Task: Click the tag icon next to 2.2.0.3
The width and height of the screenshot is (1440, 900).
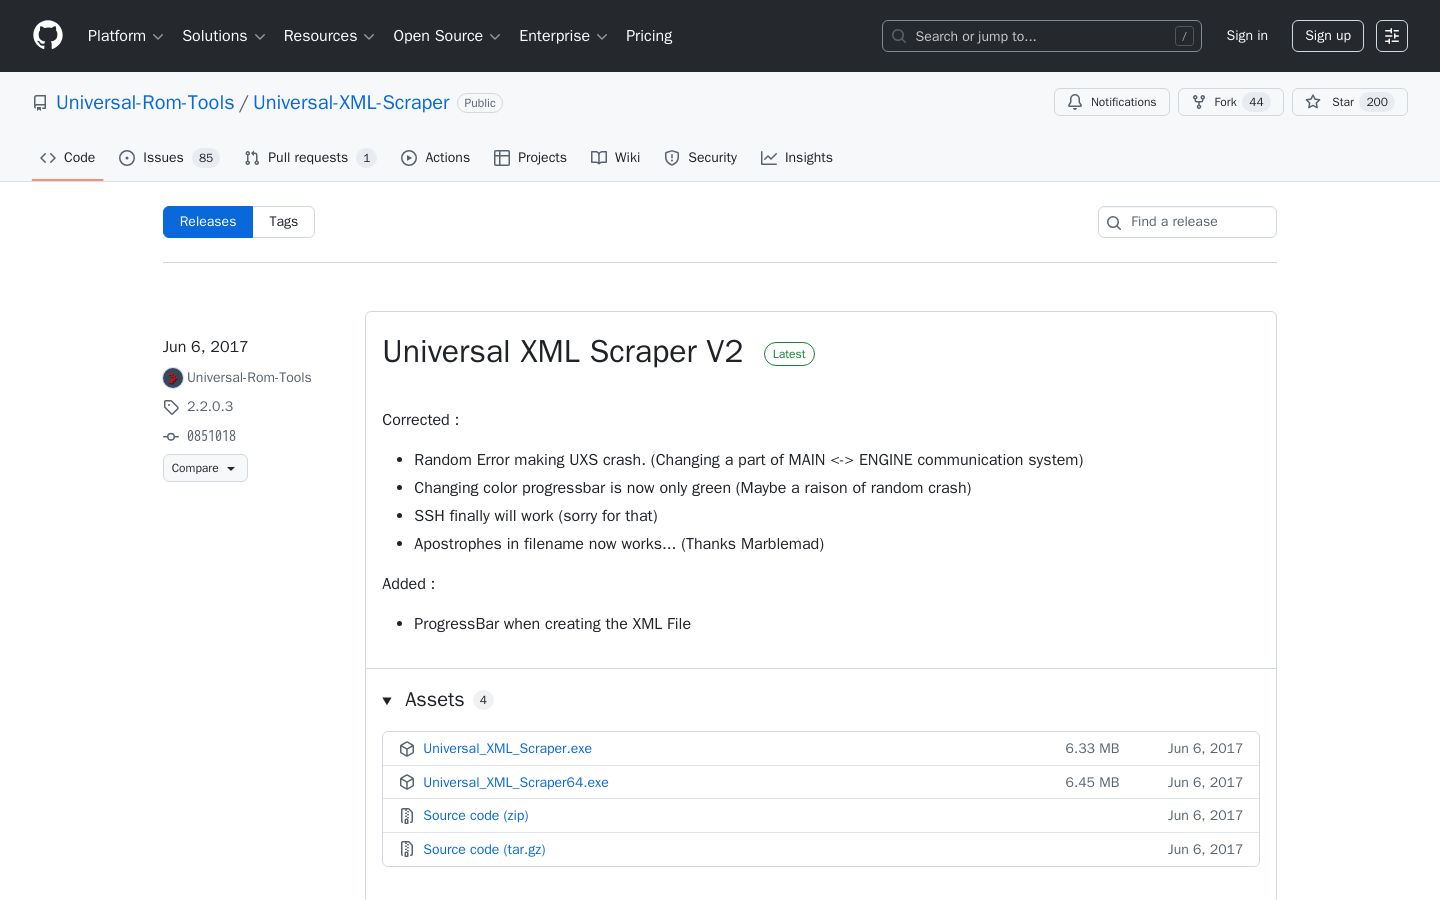Action: pyautogui.click(x=171, y=407)
